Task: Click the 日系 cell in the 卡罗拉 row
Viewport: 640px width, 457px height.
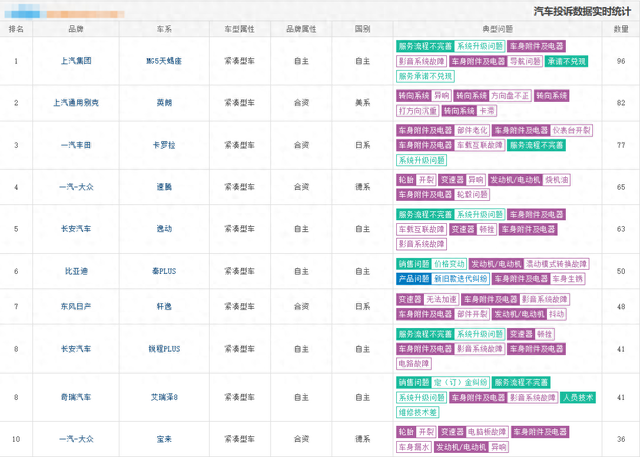Action: (x=362, y=145)
